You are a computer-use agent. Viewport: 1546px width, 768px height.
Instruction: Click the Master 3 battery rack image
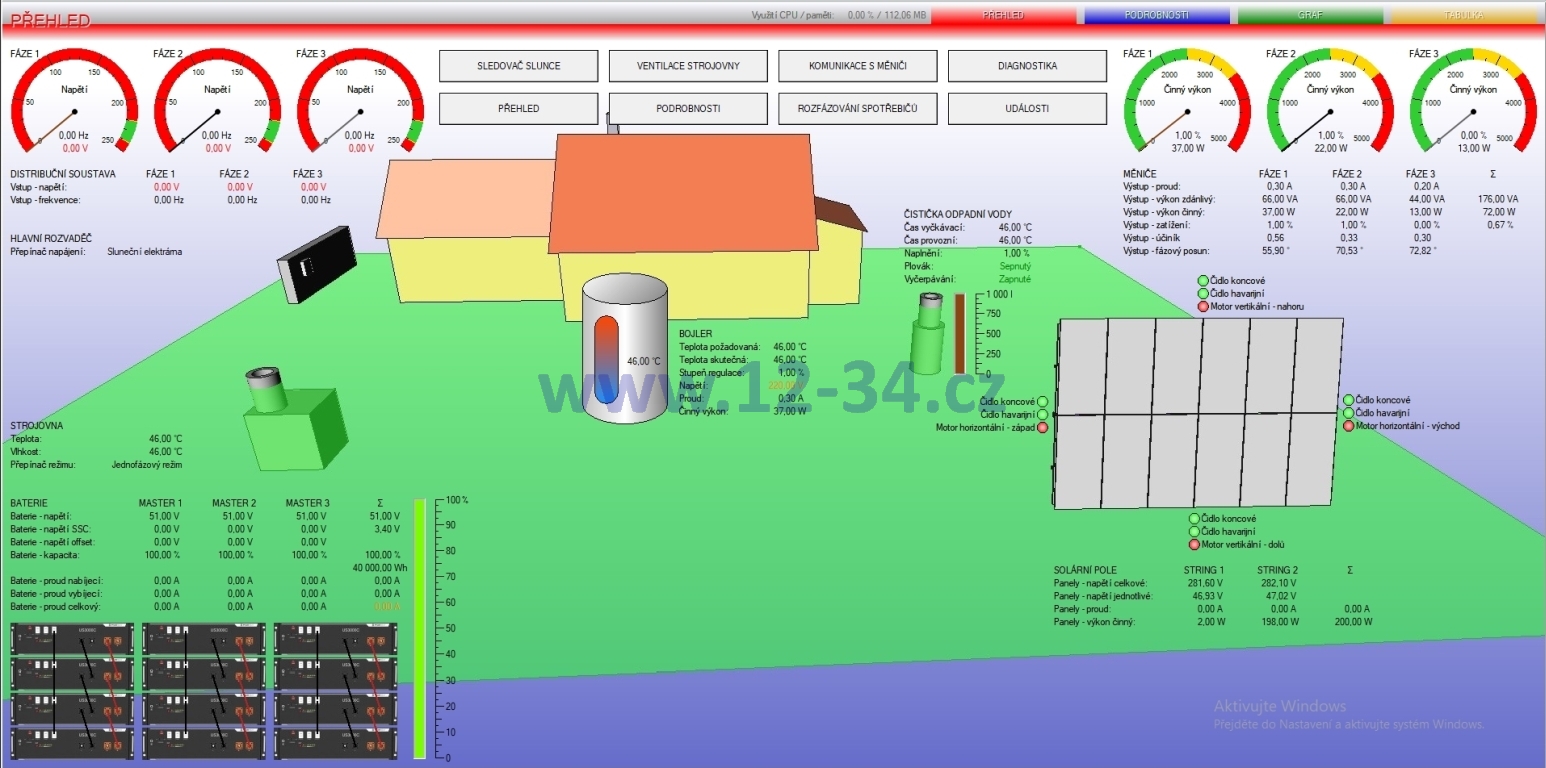pos(335,690)
